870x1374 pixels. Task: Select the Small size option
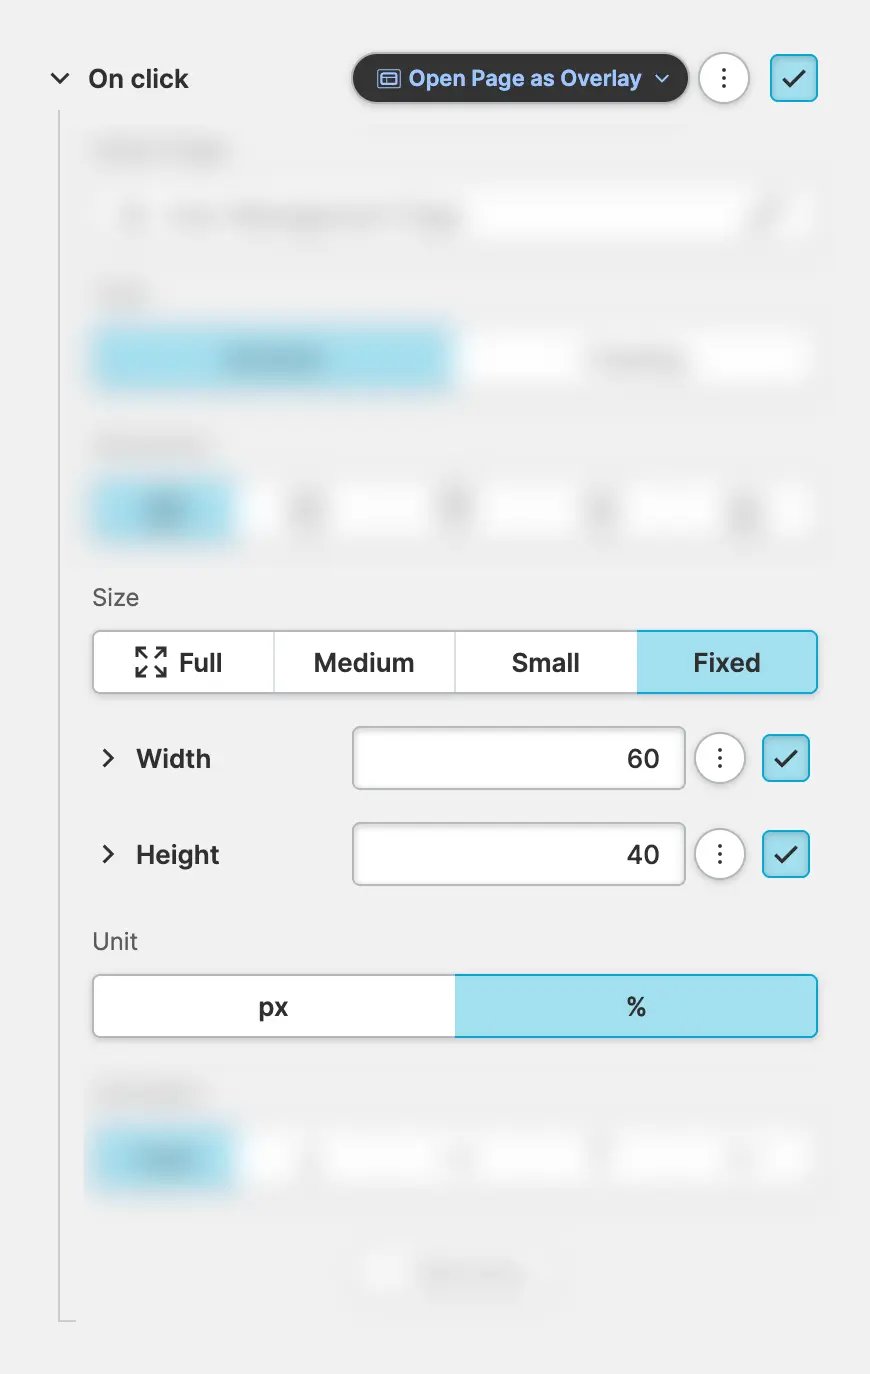click(546, 662)
